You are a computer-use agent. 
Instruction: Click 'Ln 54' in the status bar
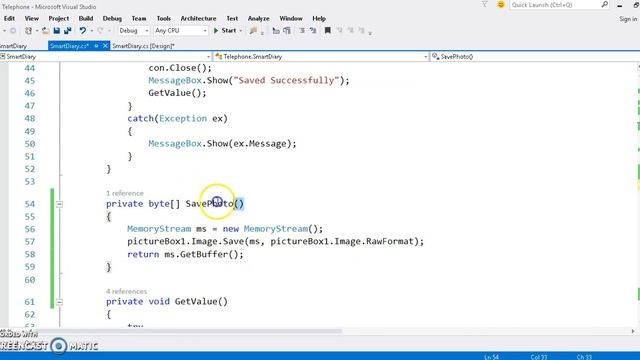(x=491, y=357)
